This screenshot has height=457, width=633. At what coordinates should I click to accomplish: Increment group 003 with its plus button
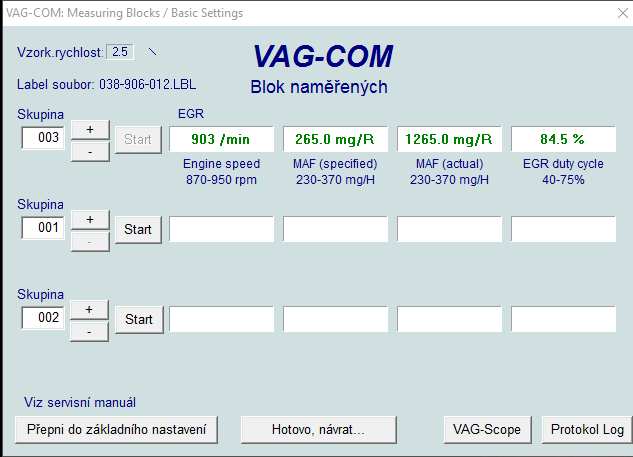point(90,130)
